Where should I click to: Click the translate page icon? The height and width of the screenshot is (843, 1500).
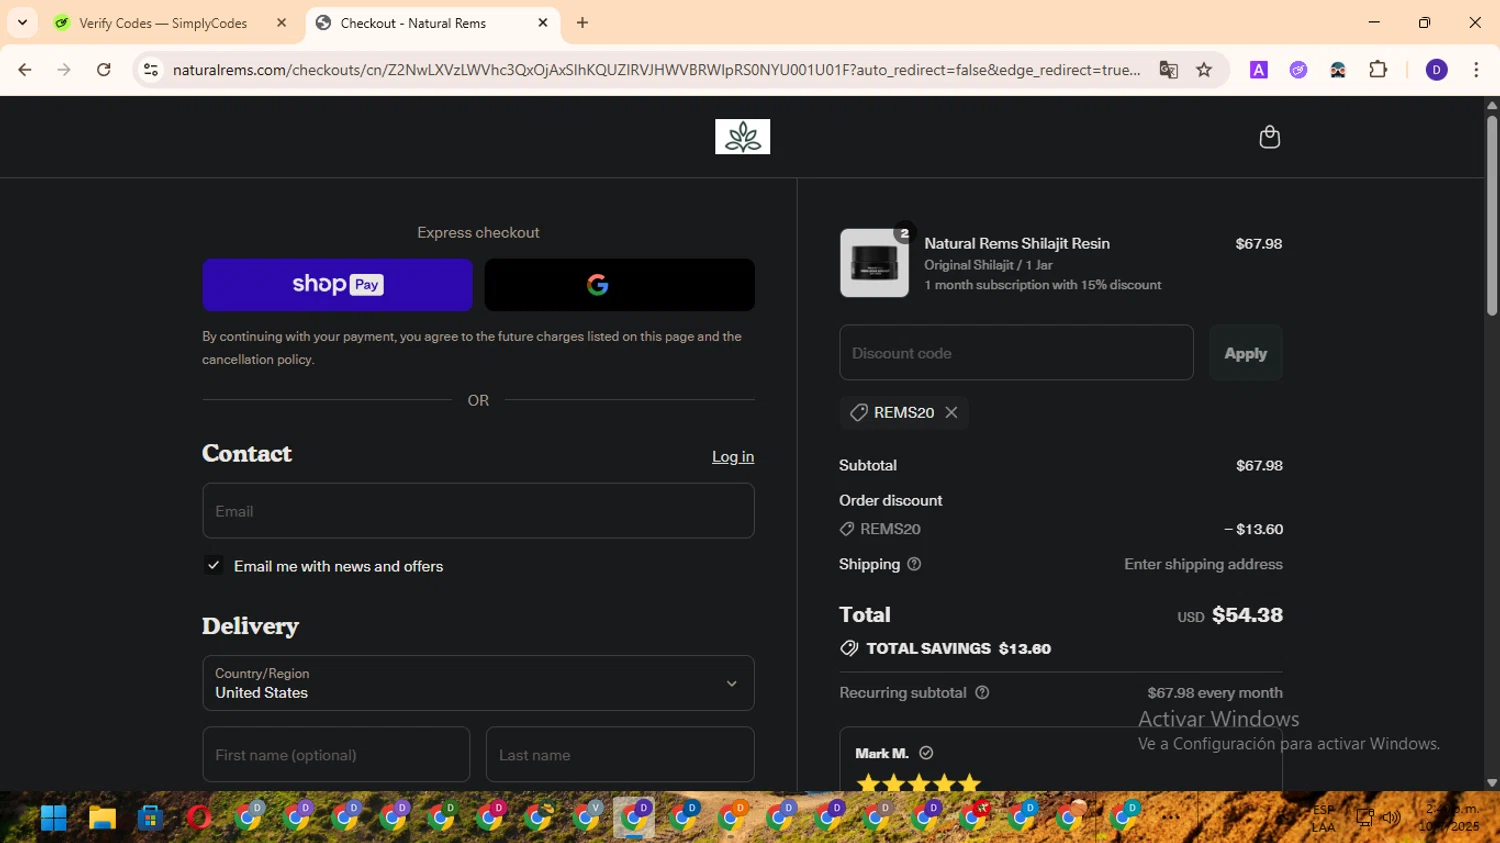click(x=1168, y=70)
